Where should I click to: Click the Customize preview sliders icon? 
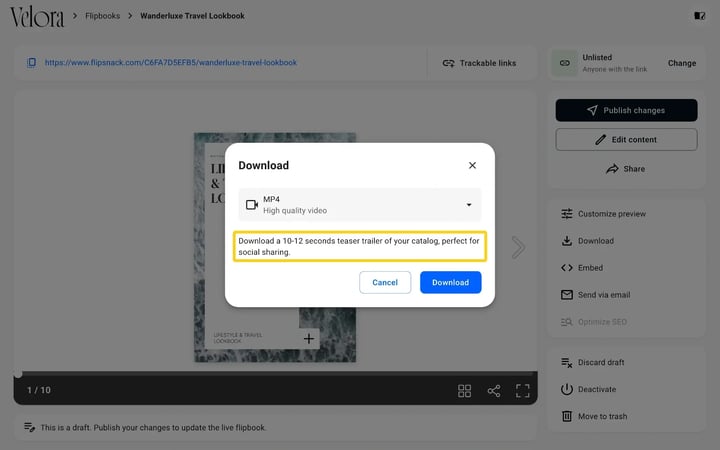567,214
